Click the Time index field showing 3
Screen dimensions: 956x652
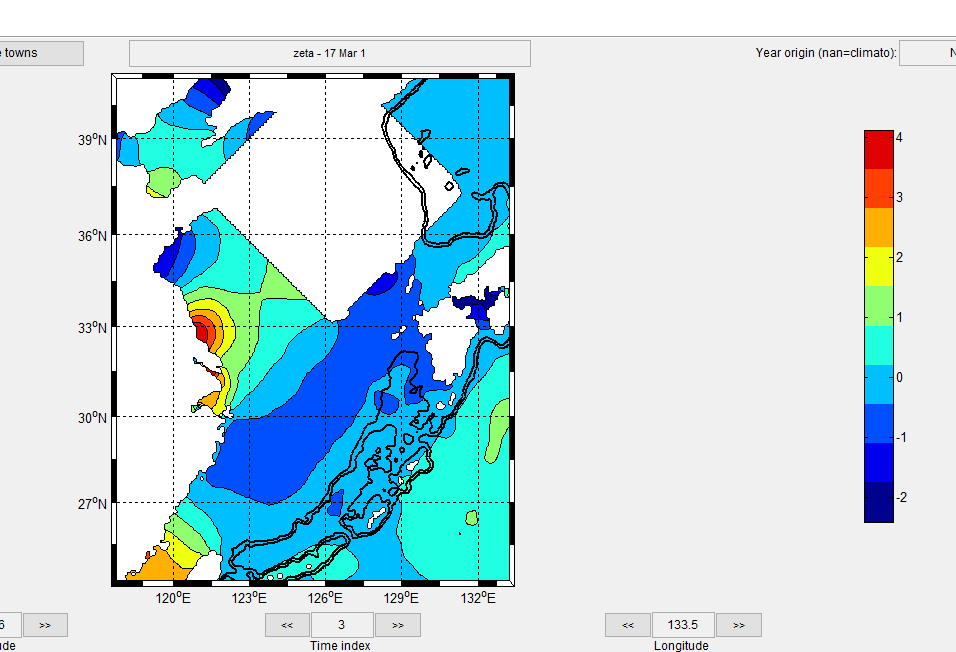(x=342, y=625)
